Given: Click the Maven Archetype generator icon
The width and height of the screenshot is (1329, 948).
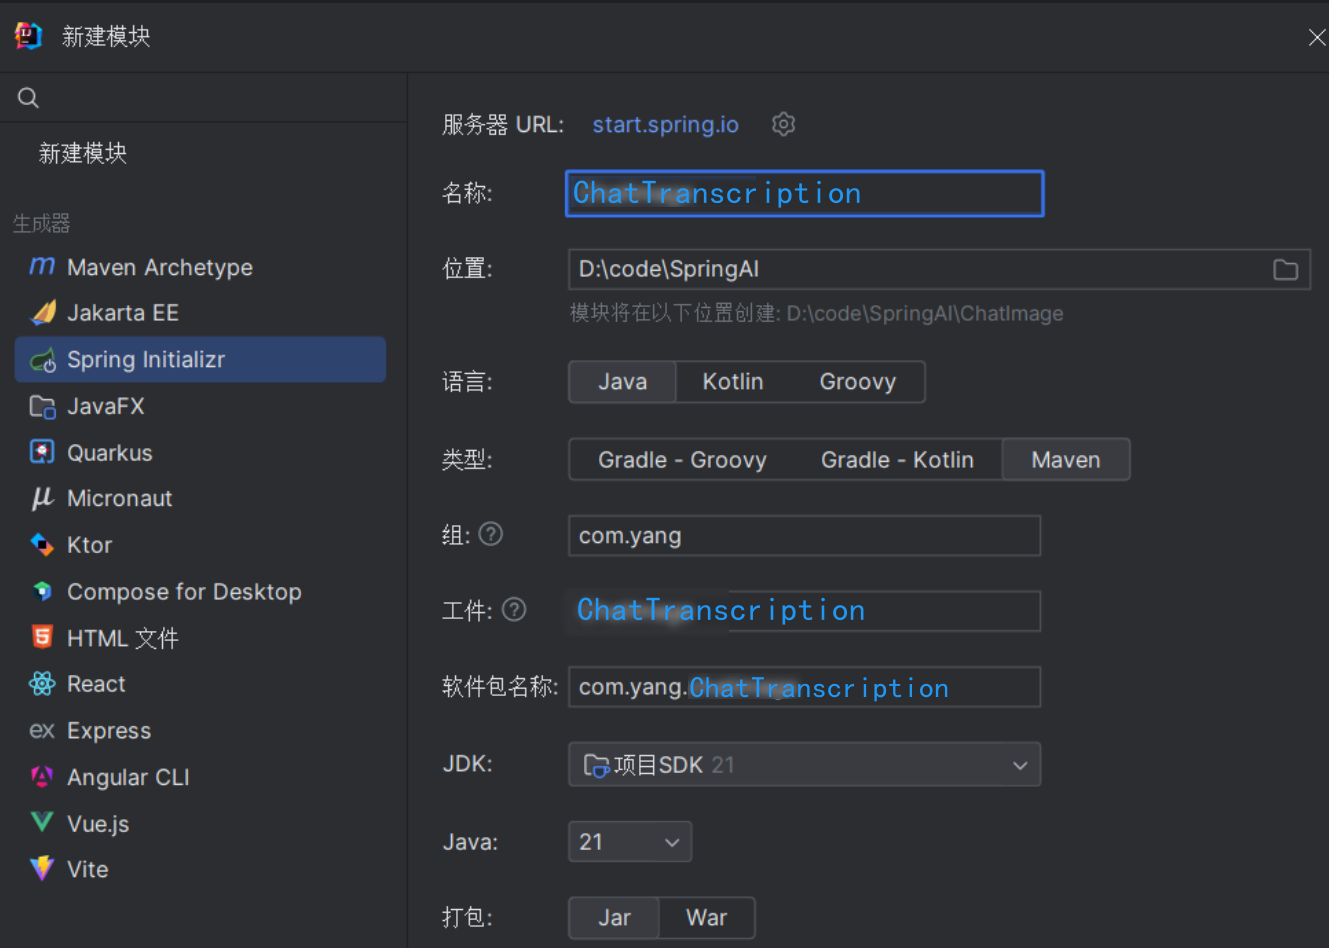Looking at the screenshot, I should (x=42, y=266).
